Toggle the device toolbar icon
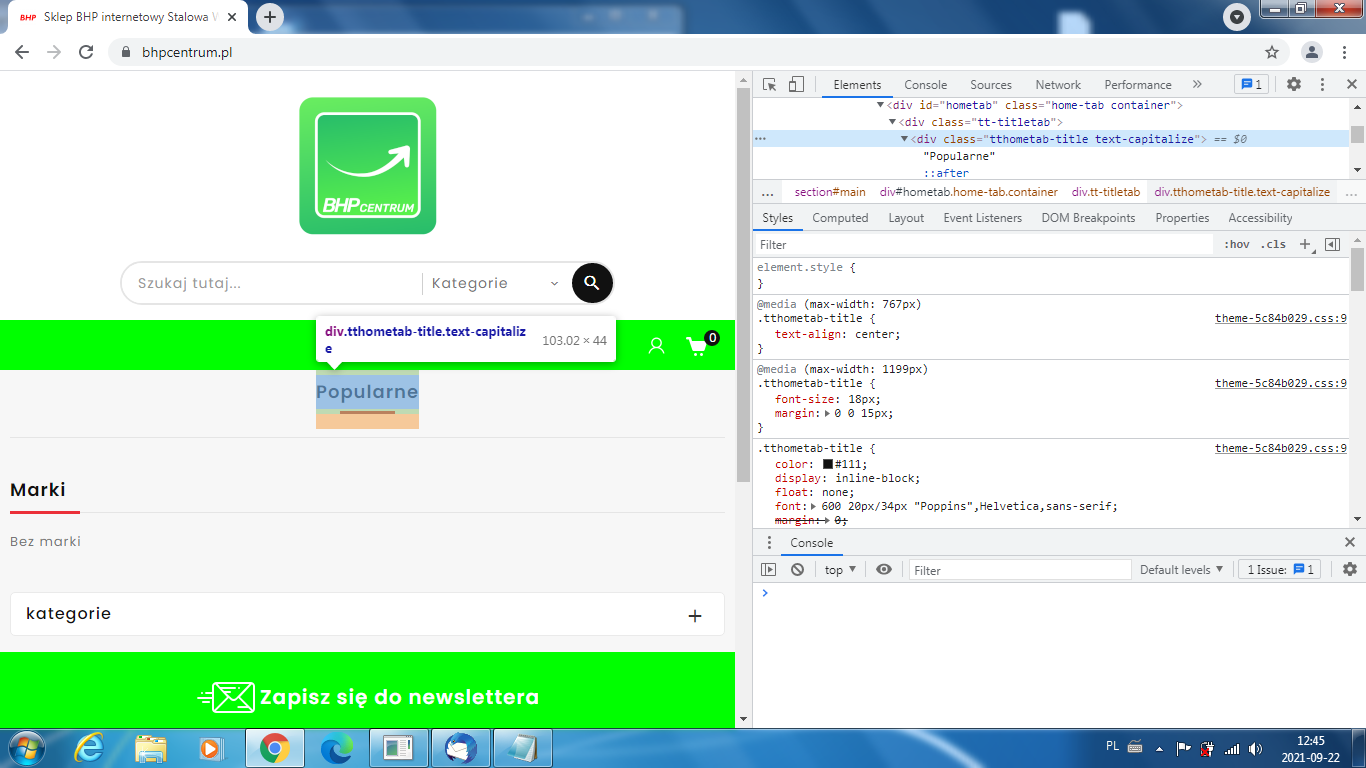Image resolution: width=1366 pixels, height=768 pixels. [x=796, y=85]
